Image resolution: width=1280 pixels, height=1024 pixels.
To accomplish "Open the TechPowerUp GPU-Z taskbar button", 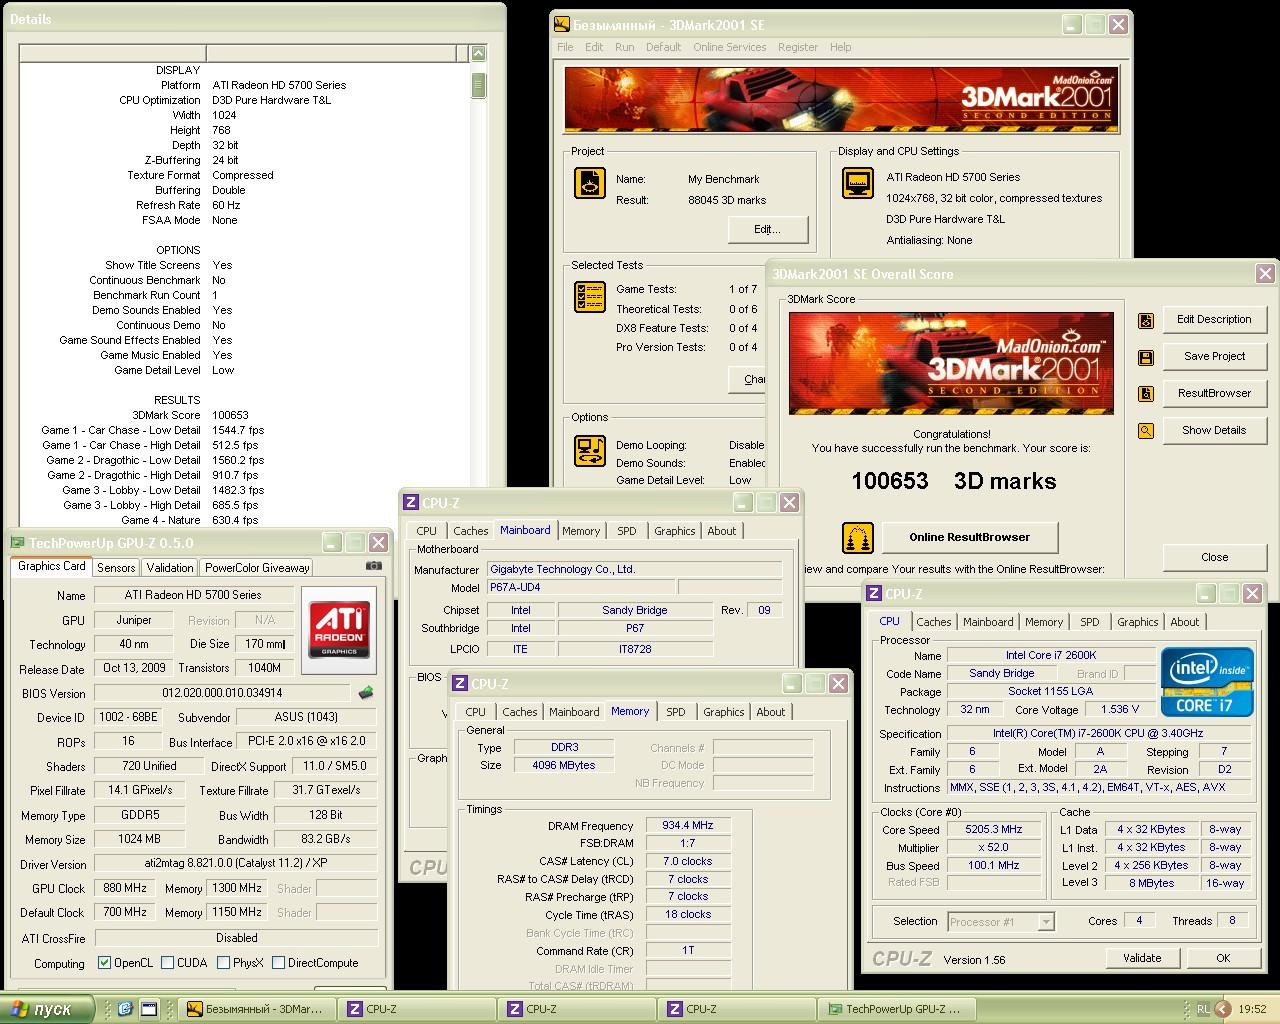I will pos(897,1009).
